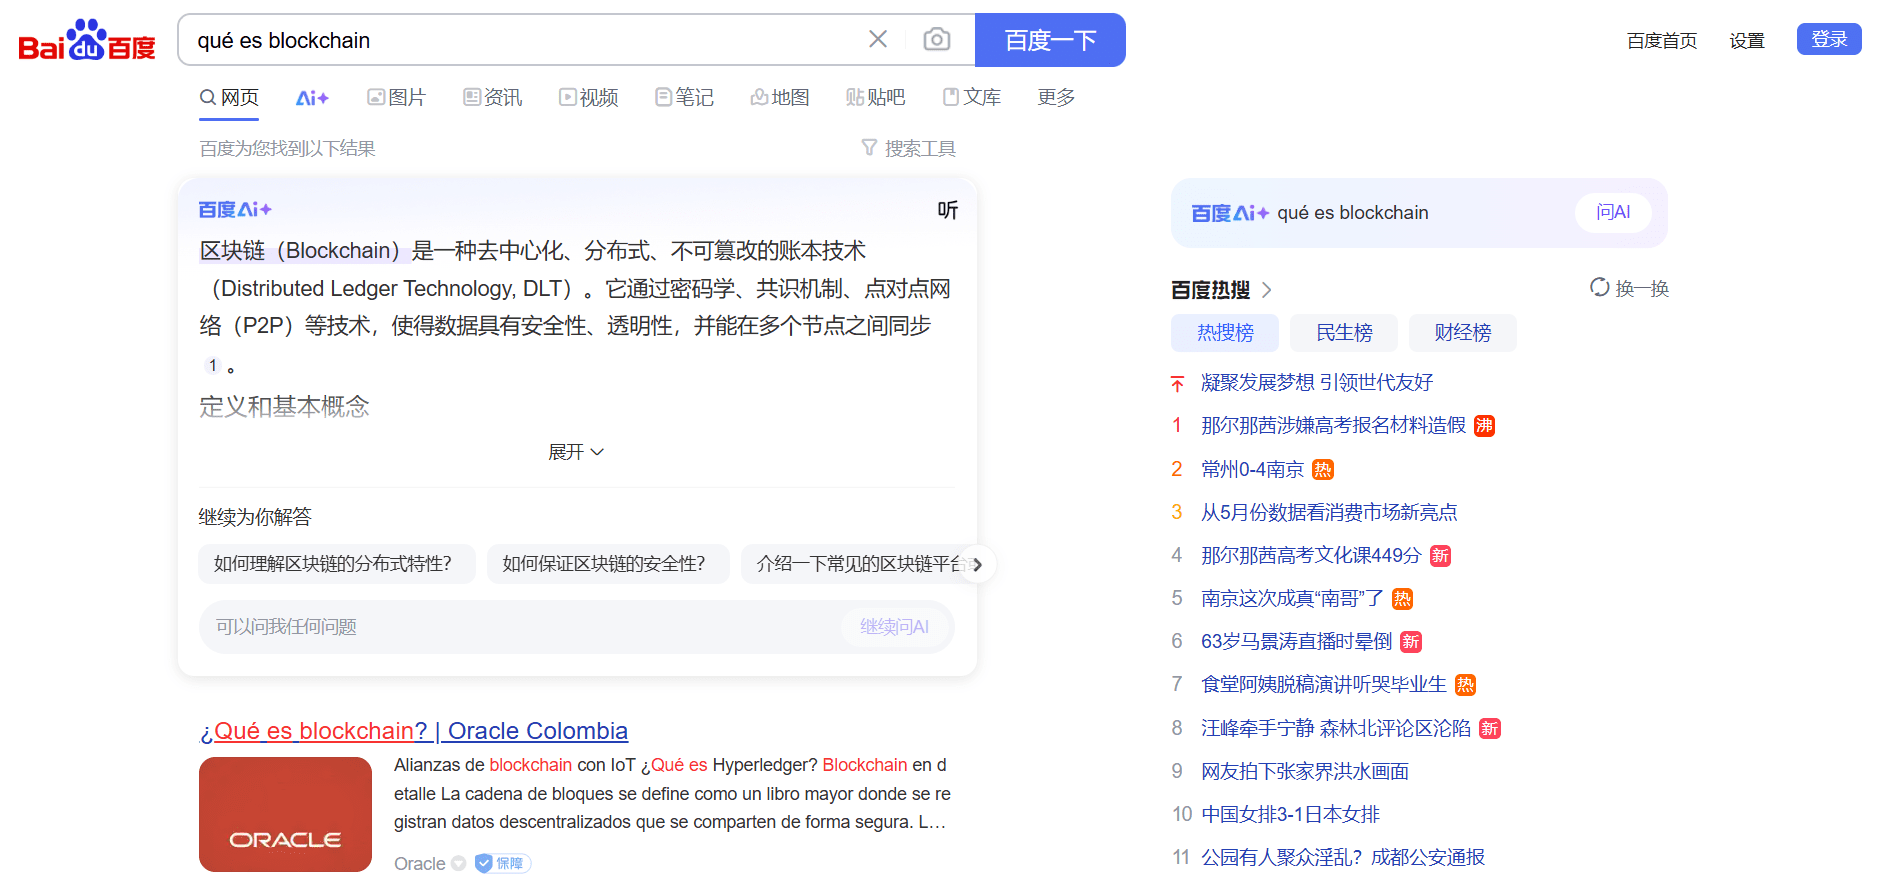Select the 热搜榜 tab
1887x877 pixels.
tap(1225, 333)
